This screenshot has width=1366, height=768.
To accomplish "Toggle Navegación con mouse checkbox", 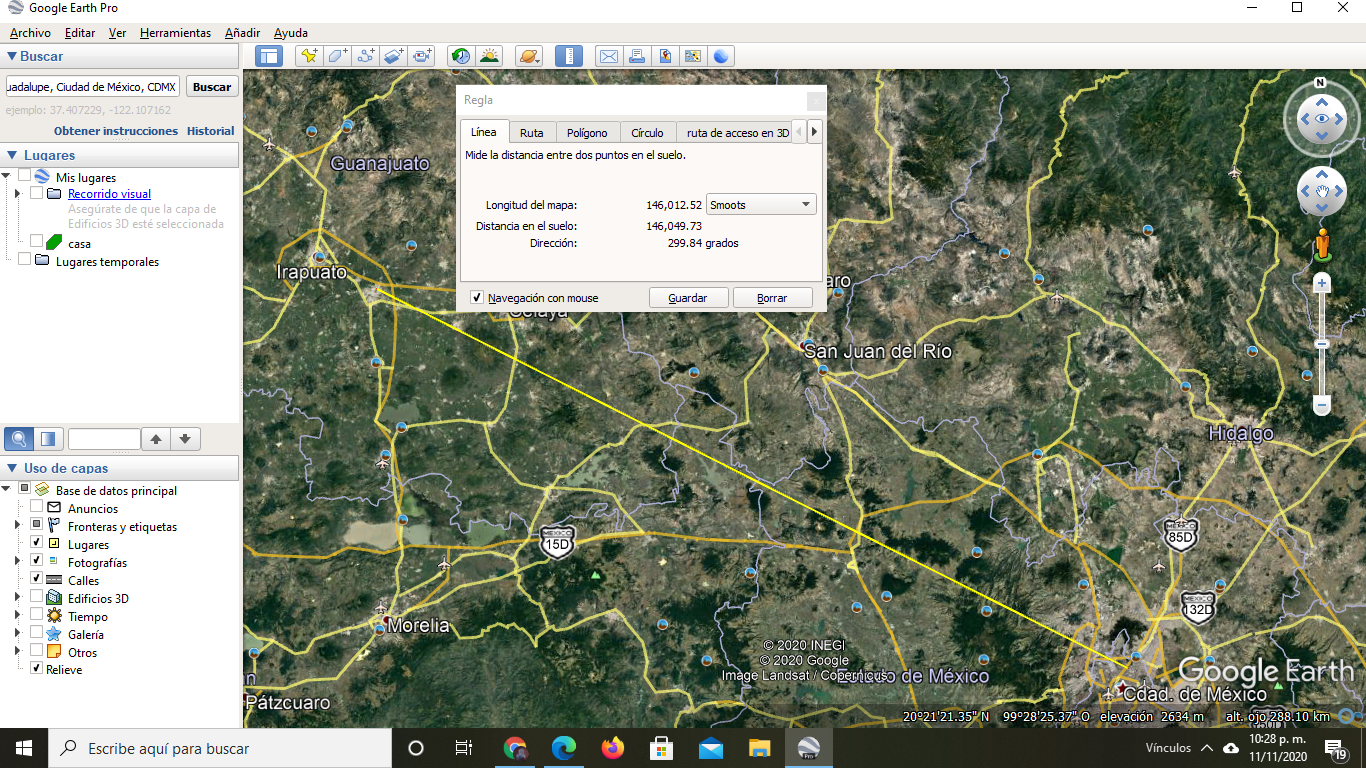I will tap(477, 298).
